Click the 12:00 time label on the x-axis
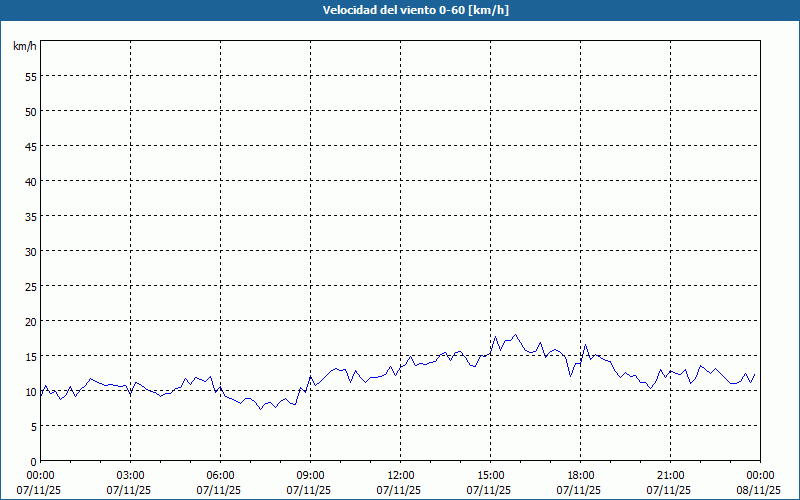 point(400,475)
